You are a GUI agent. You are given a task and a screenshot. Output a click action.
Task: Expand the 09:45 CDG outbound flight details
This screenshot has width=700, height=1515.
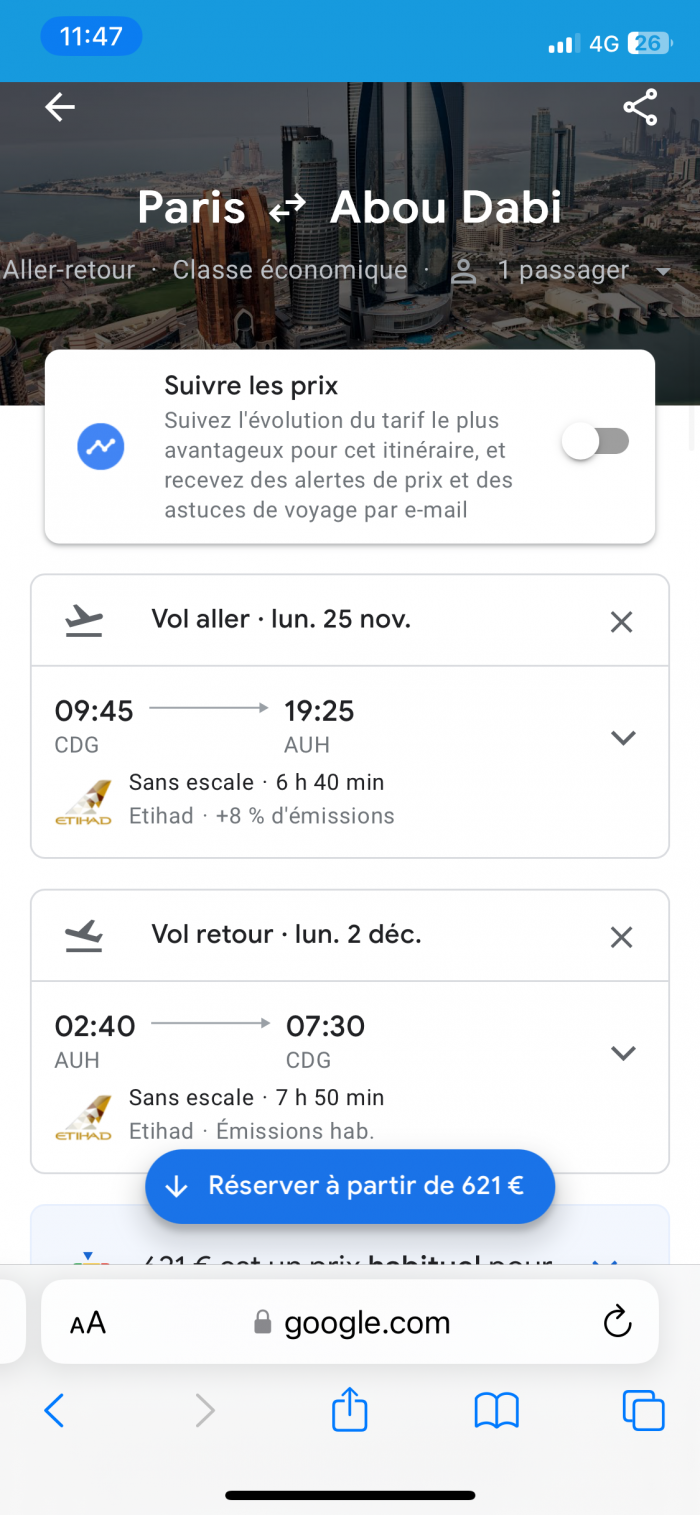click(x=623, y=738)
